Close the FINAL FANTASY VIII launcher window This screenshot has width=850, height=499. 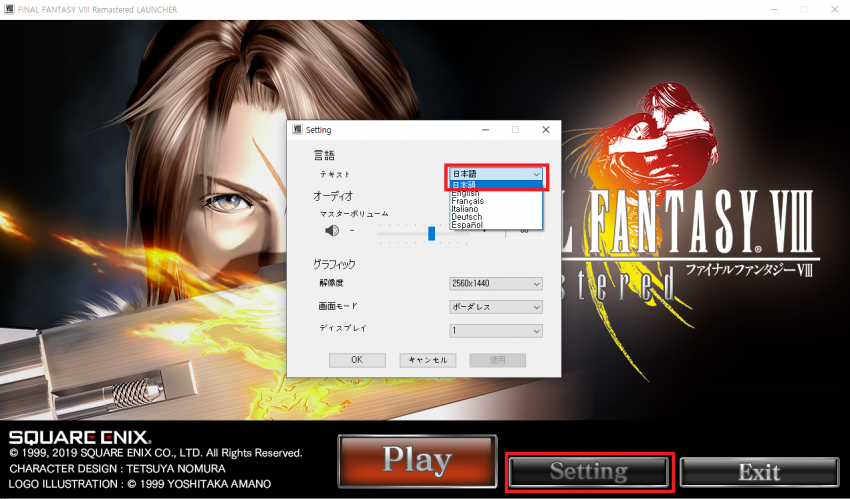coord(834,9)
